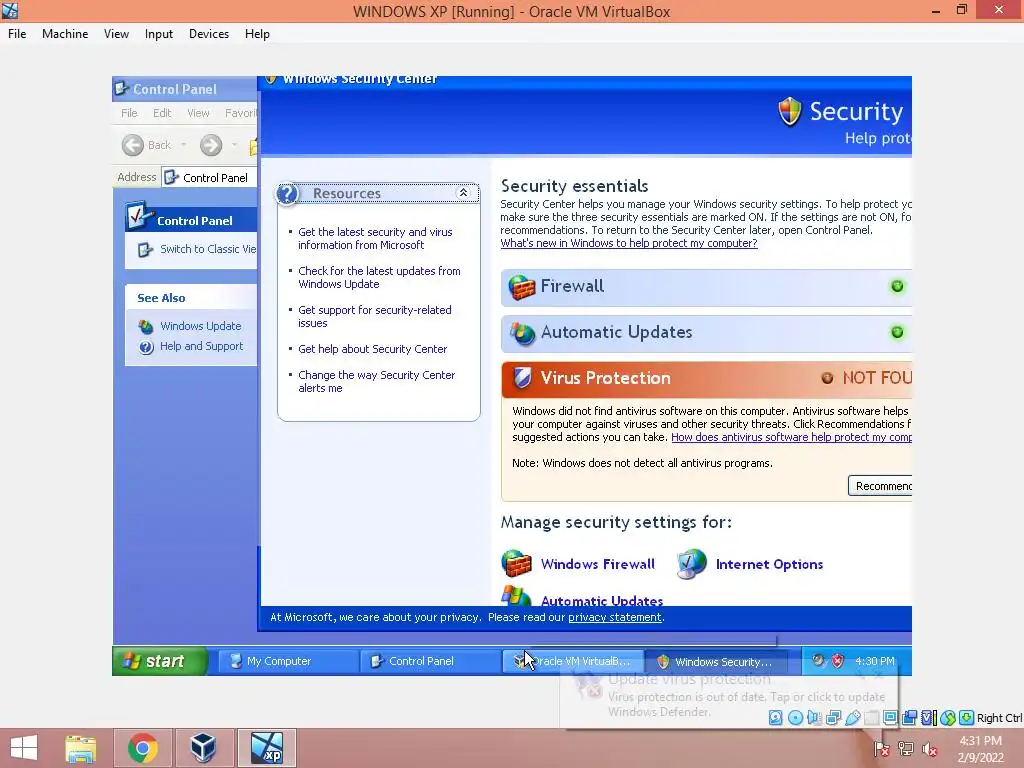1024x768 pixels.
Task: Click VirtualBox optical disk status icon
Action: pyautogui.click(x=795, y=718)
